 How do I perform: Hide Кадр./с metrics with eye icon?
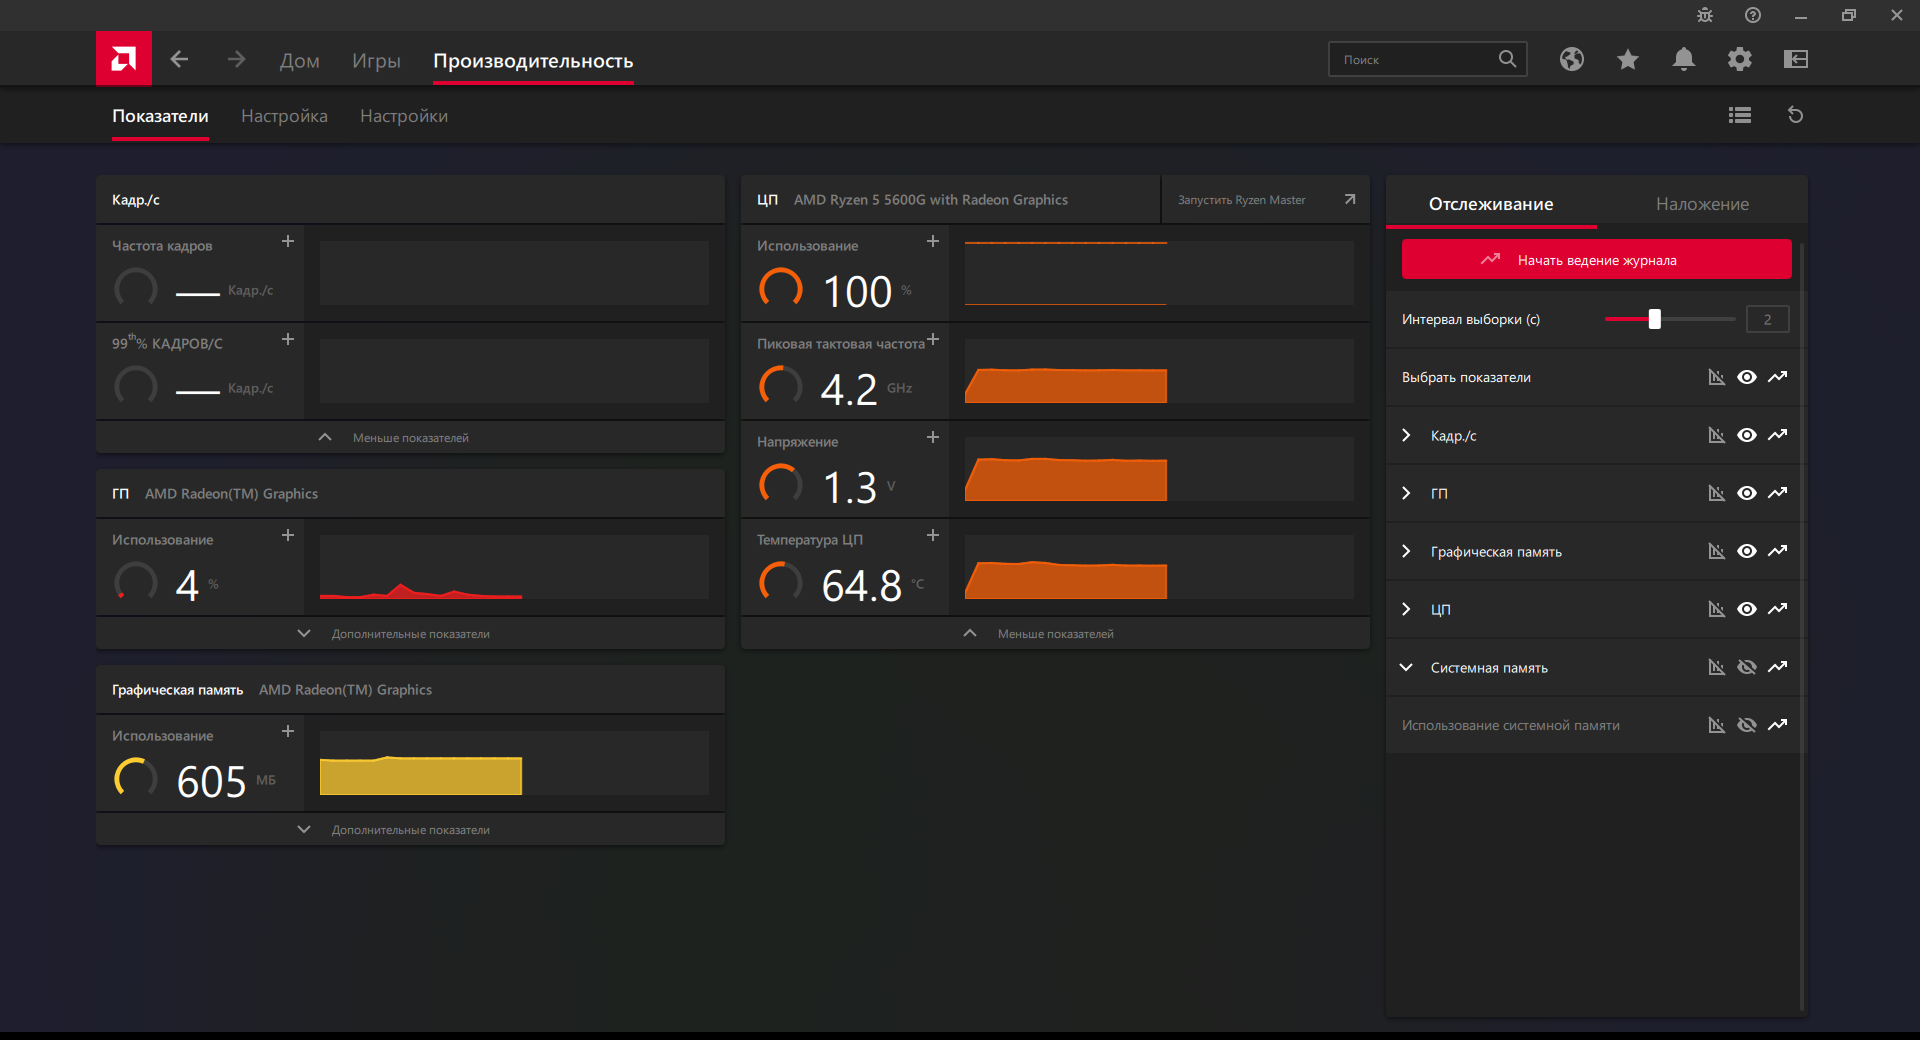coord(1747,435)
